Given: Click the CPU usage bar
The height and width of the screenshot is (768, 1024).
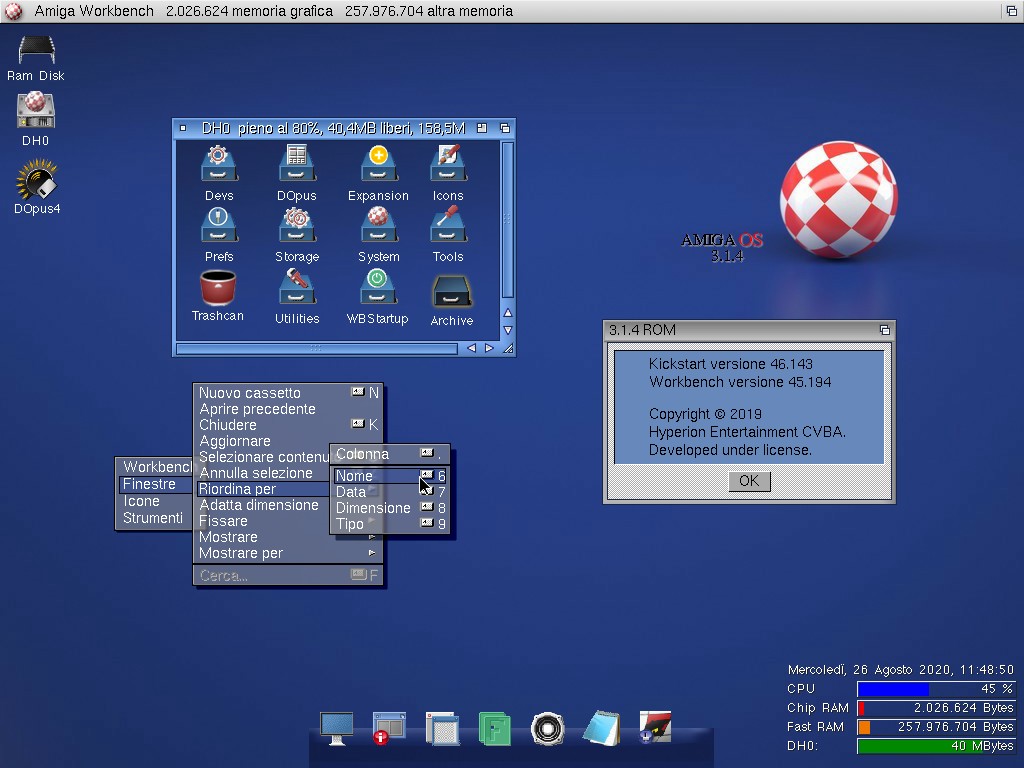Looking at the screenshot, I should [x=935, y=689].
